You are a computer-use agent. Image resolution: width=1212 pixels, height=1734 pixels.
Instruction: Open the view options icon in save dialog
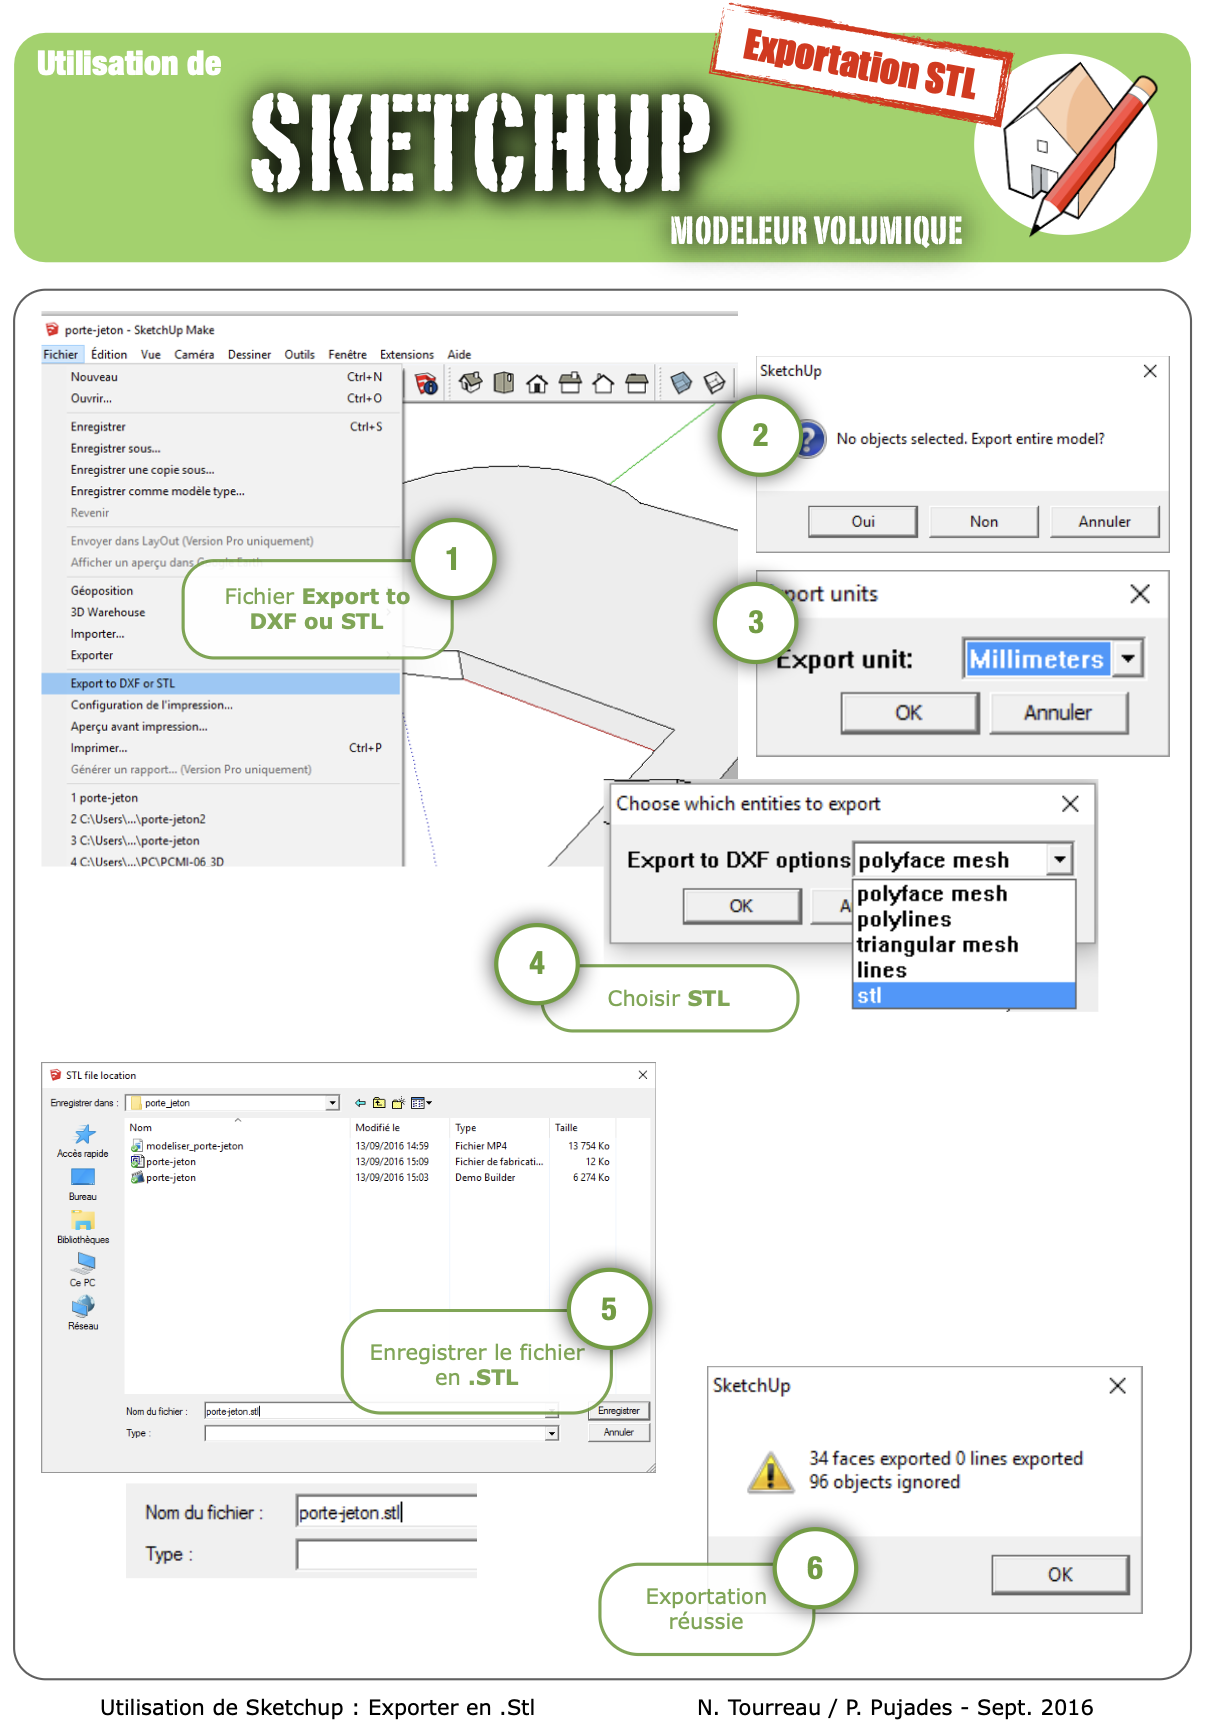(421, 1103)
